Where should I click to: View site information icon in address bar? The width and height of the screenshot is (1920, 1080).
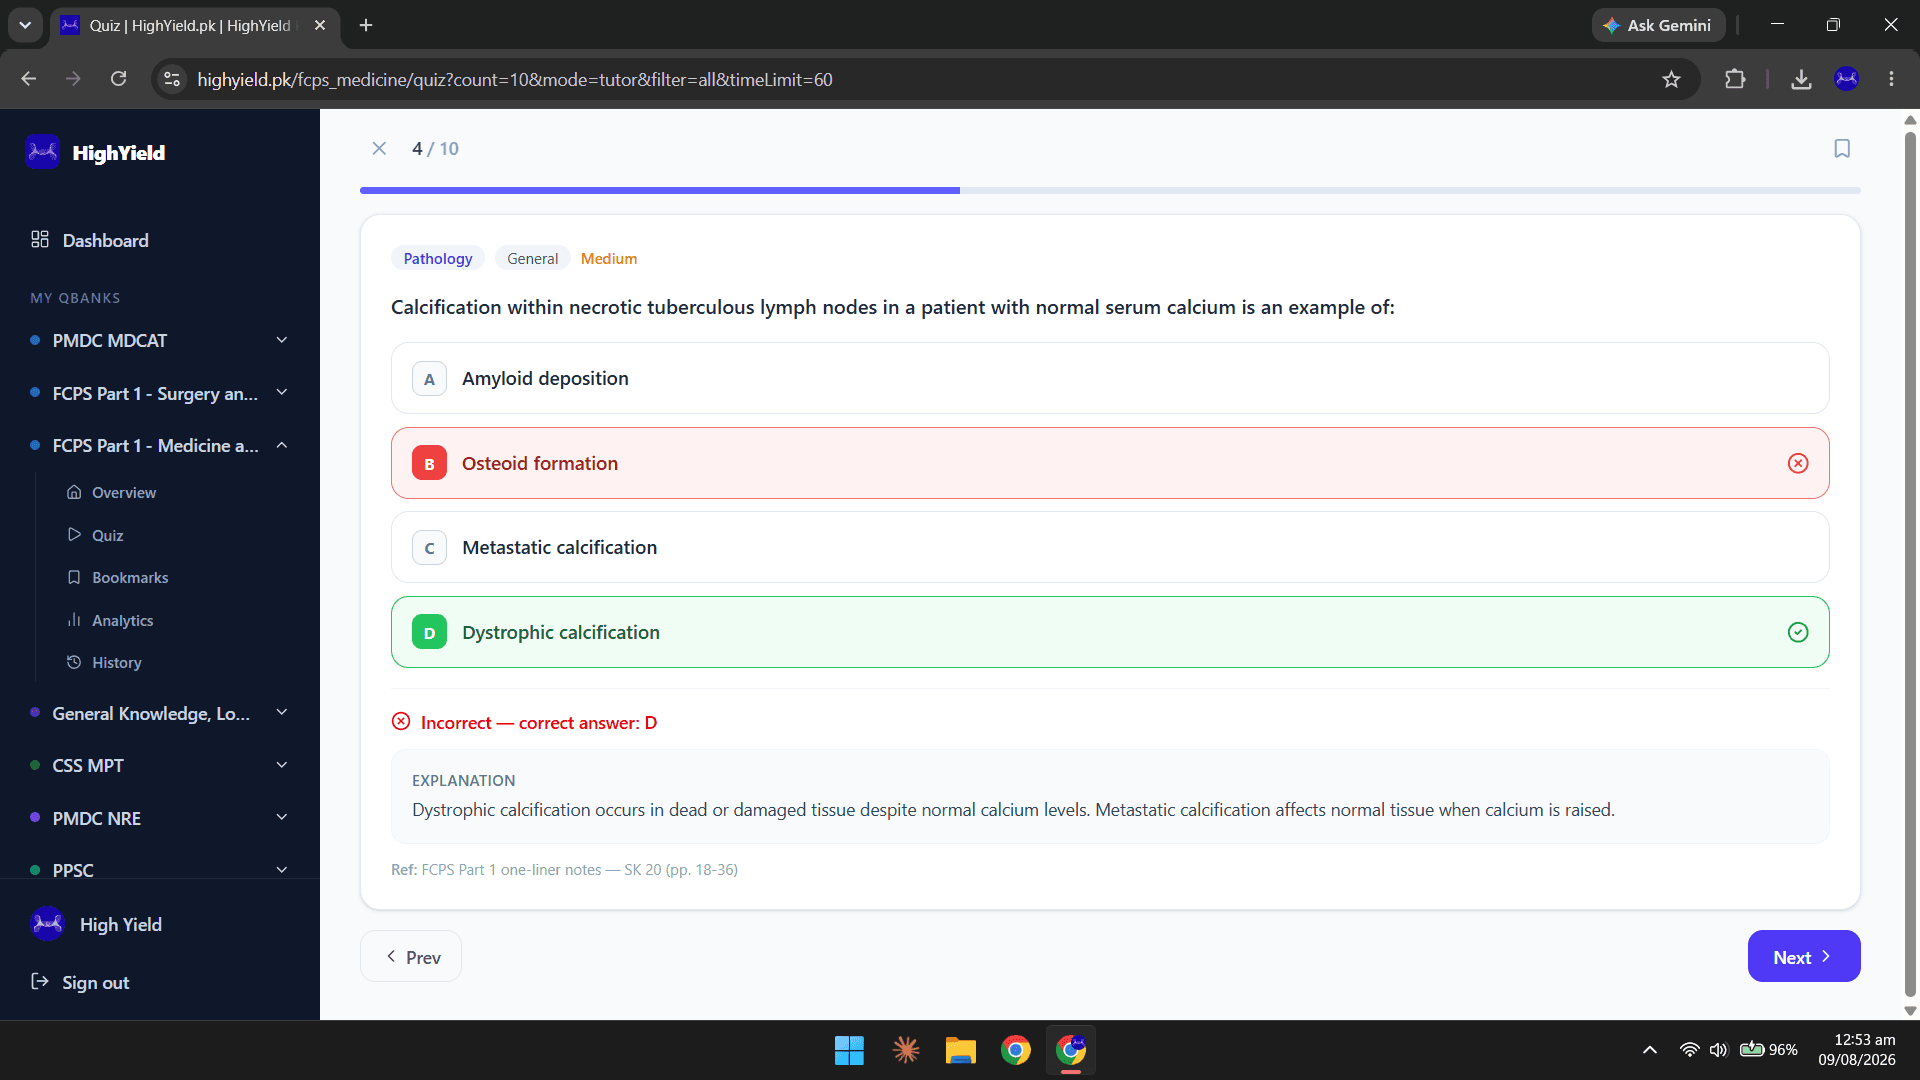pyautogui.click(x=172, y=79)
